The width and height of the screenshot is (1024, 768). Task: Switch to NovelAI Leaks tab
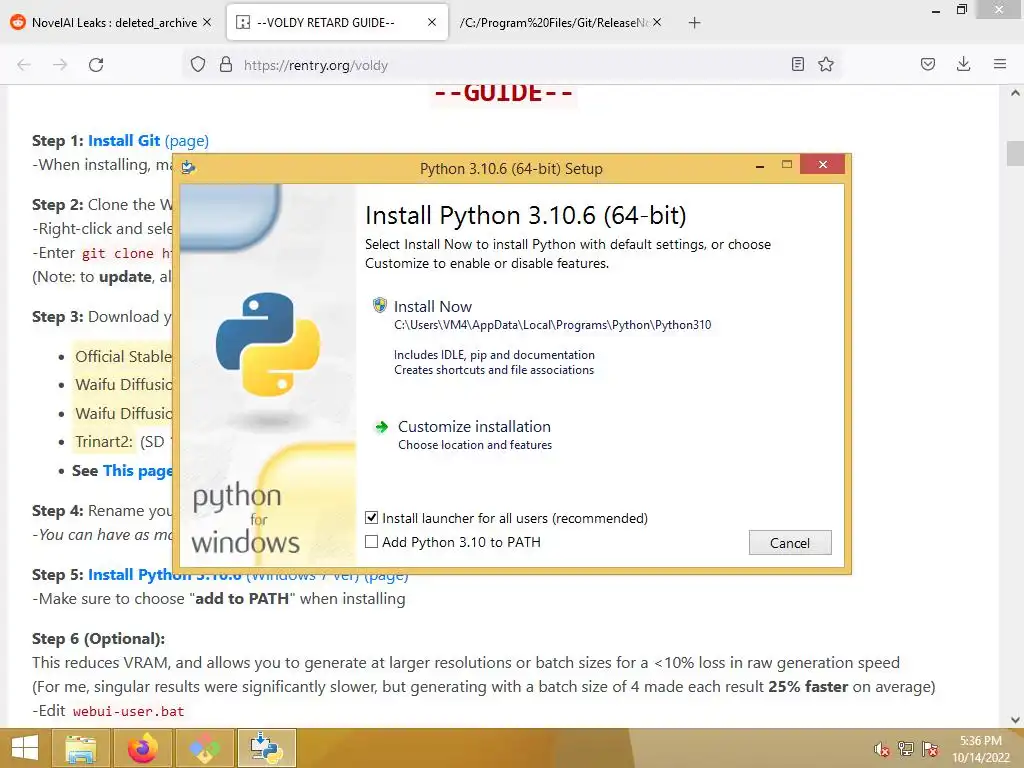tap(112, 23)
